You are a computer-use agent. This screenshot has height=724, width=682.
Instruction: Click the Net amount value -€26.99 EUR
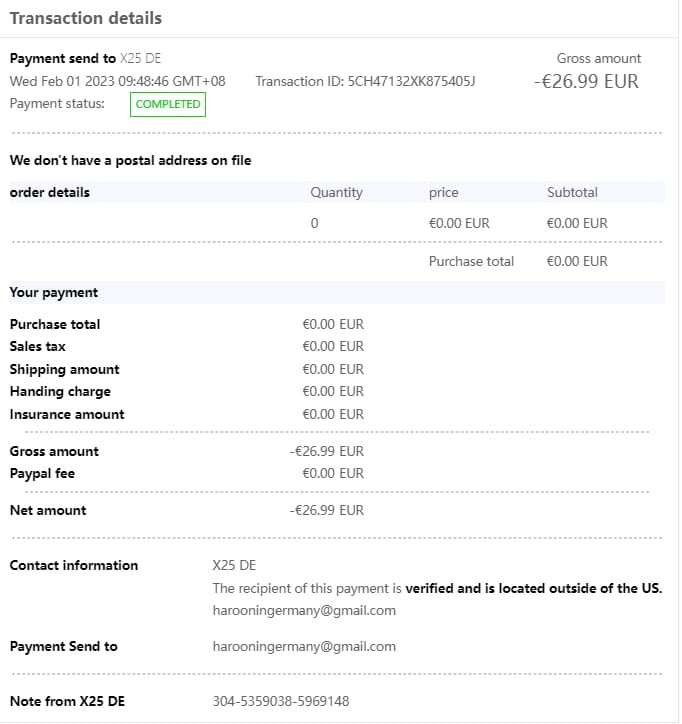(326, 510)
